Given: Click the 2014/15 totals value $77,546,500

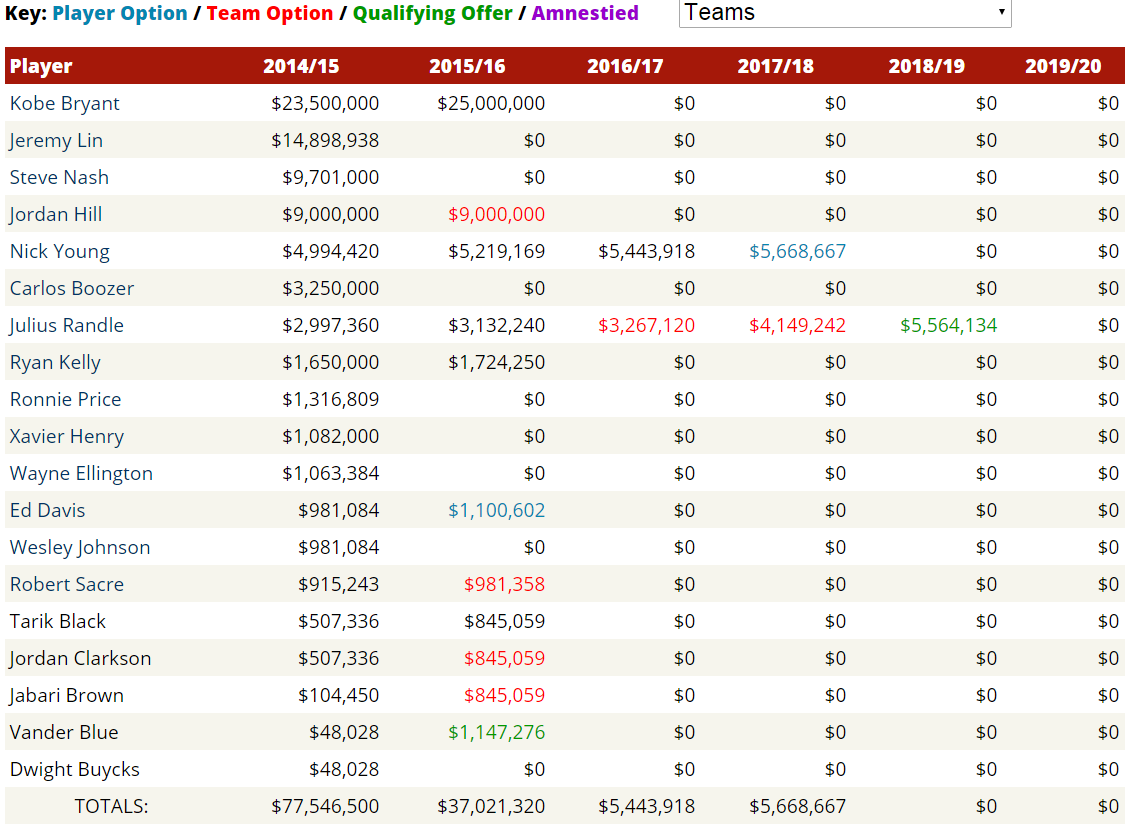Looking at the screenshot, I should [x=325, y=807].
